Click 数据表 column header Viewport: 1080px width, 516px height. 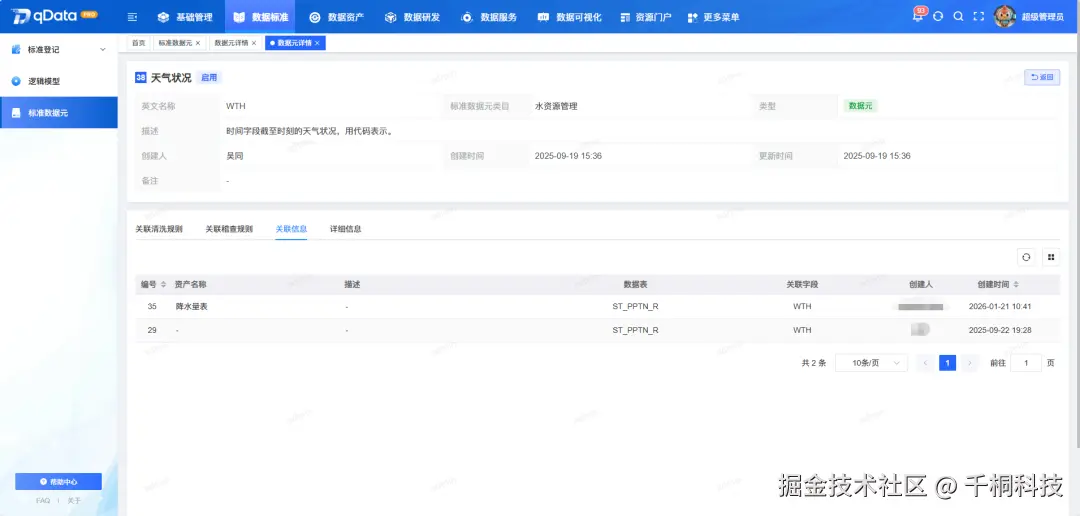tap(635, 285)
